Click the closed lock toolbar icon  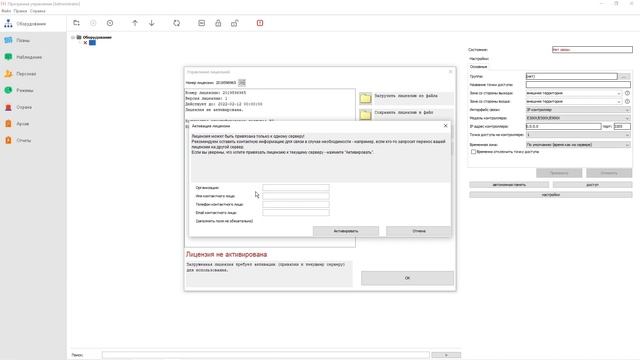[x=218, y=23]
